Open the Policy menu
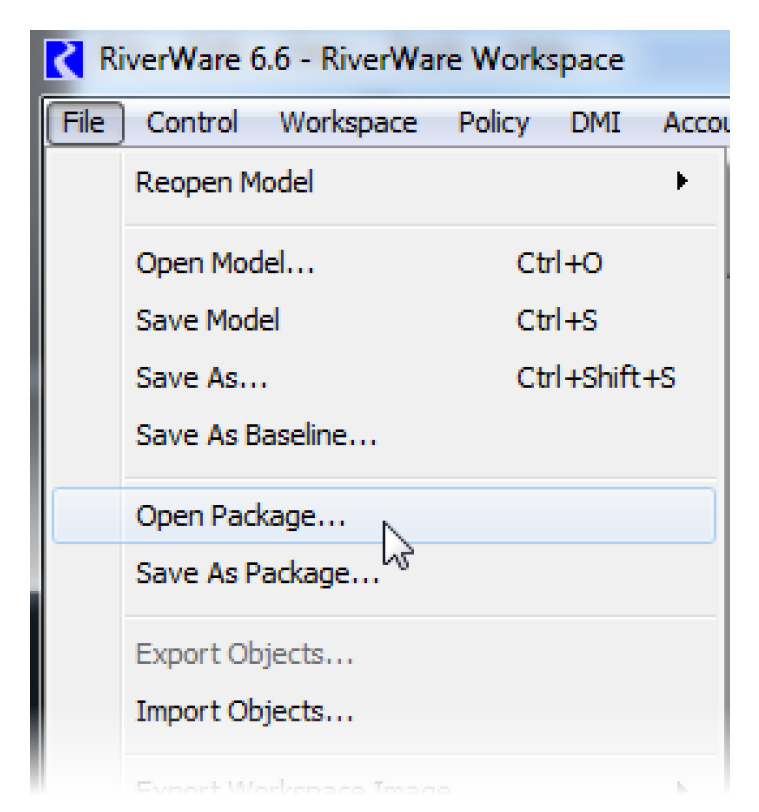This screenshot has width=759, height=812. (494, 122)
